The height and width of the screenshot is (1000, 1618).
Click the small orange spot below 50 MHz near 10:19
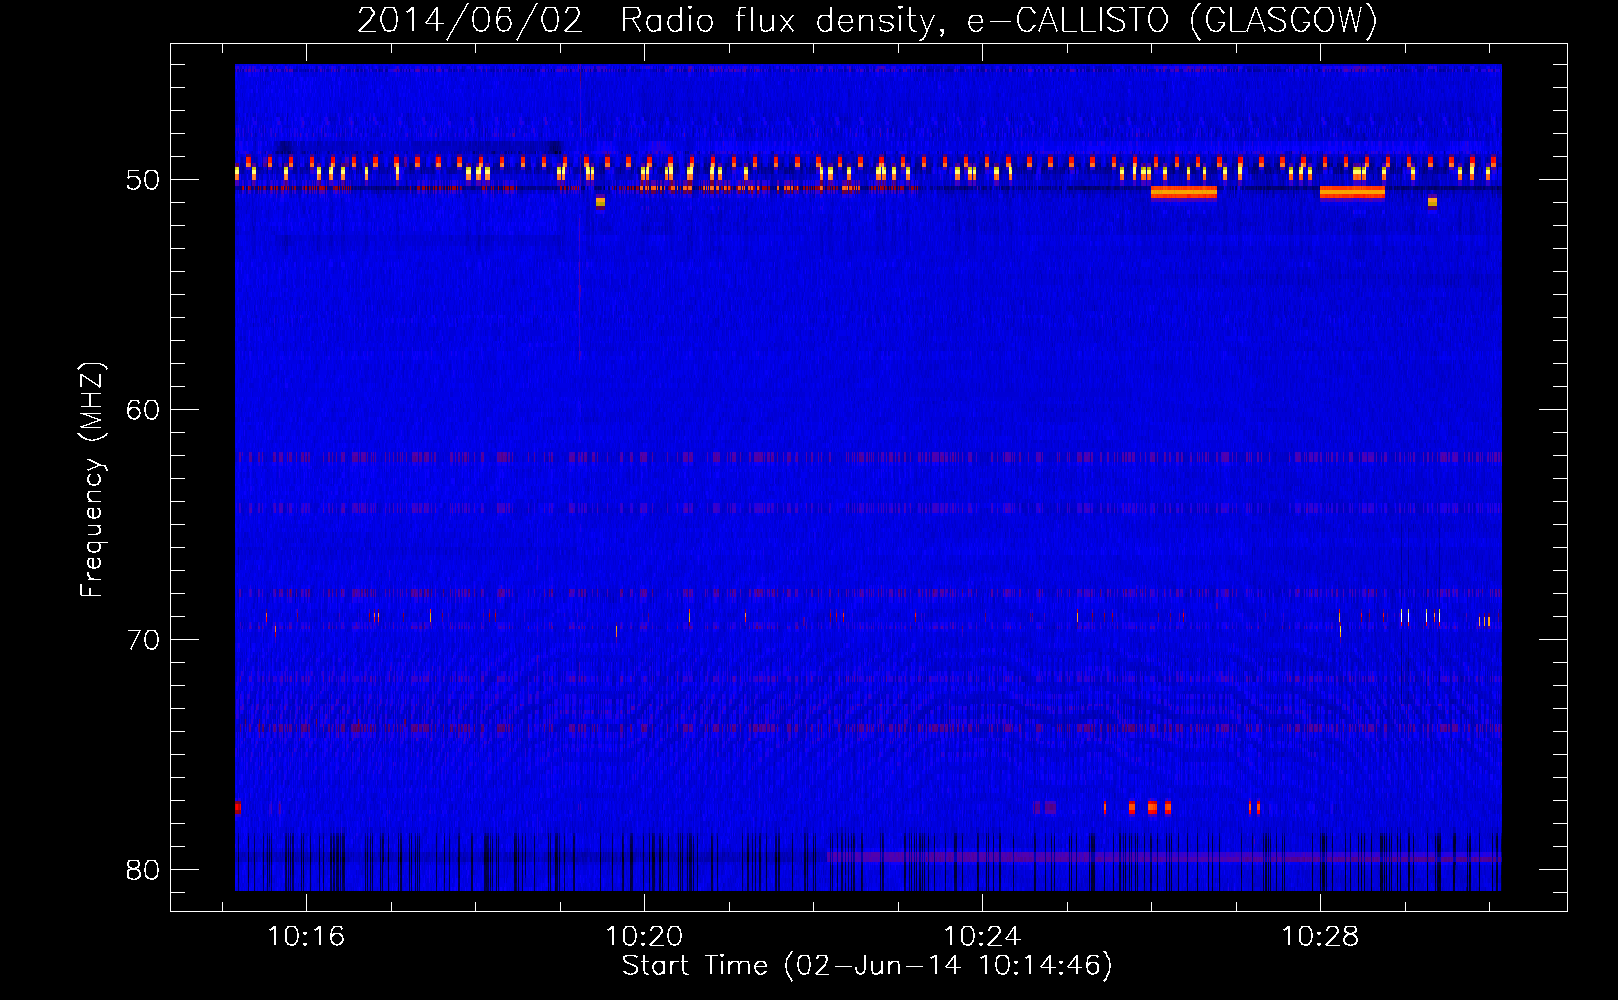600,202
